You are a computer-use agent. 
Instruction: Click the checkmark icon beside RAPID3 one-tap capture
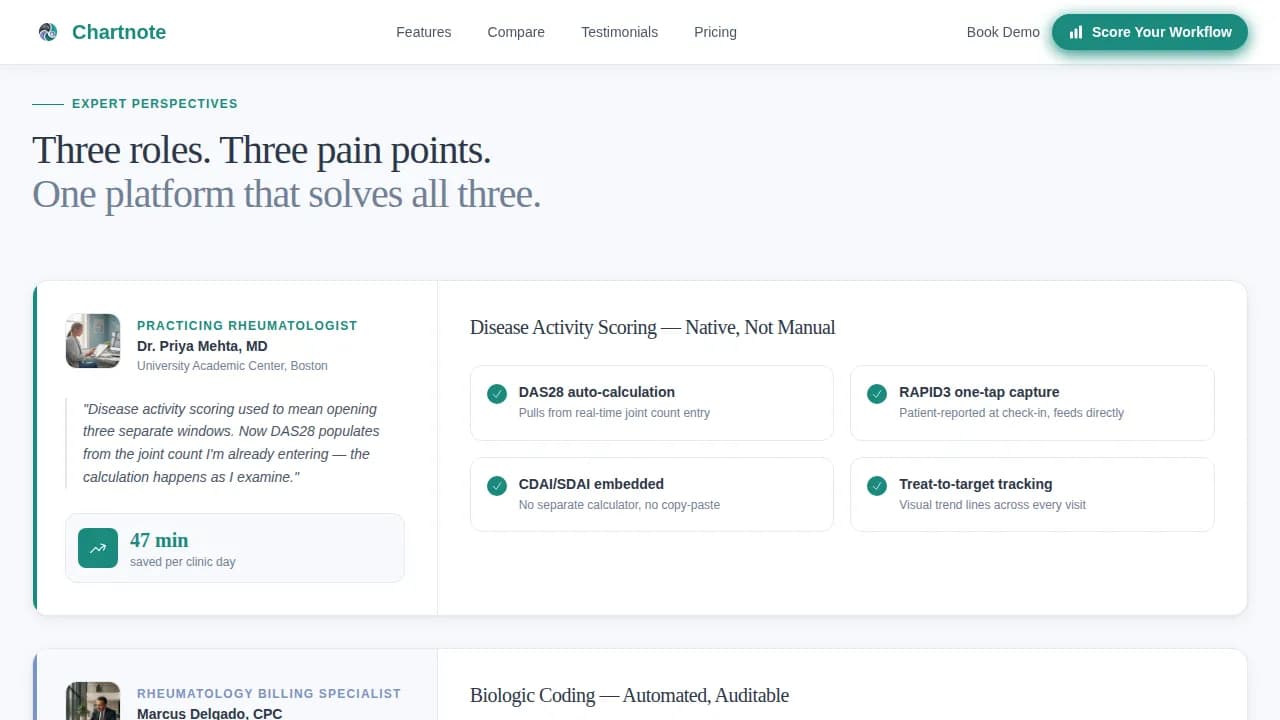pyautogui.click(x=877, y=394)
